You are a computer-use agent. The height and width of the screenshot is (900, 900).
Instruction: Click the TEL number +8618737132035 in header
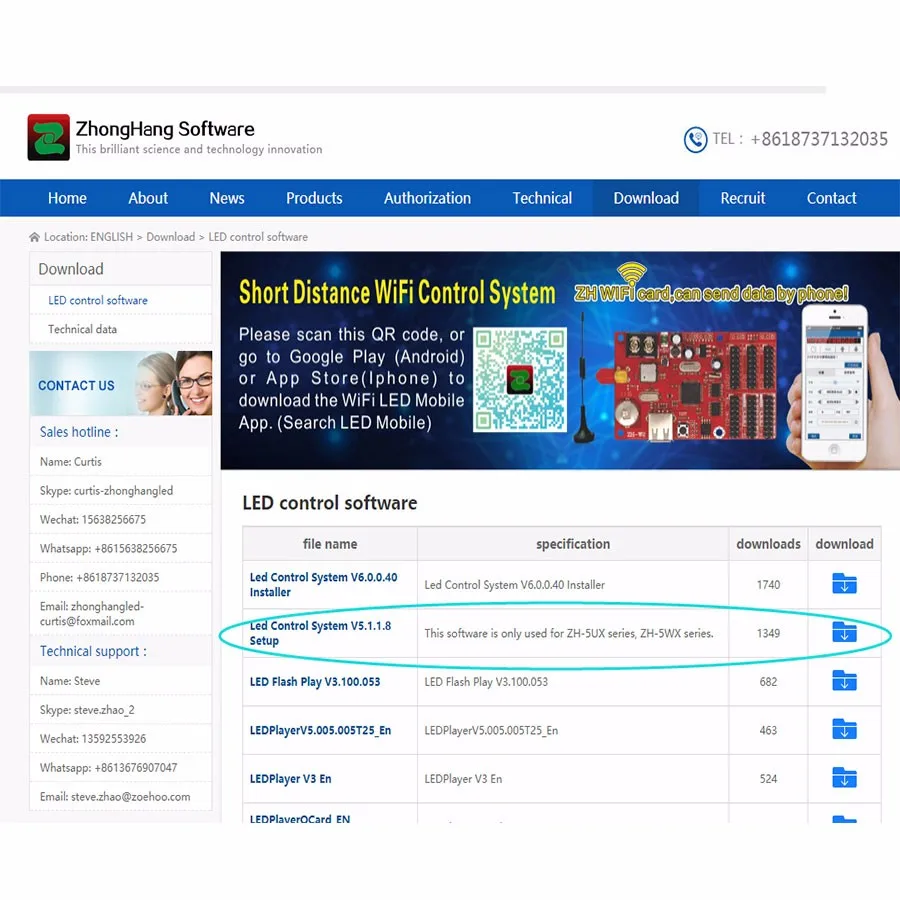[818, 139]
